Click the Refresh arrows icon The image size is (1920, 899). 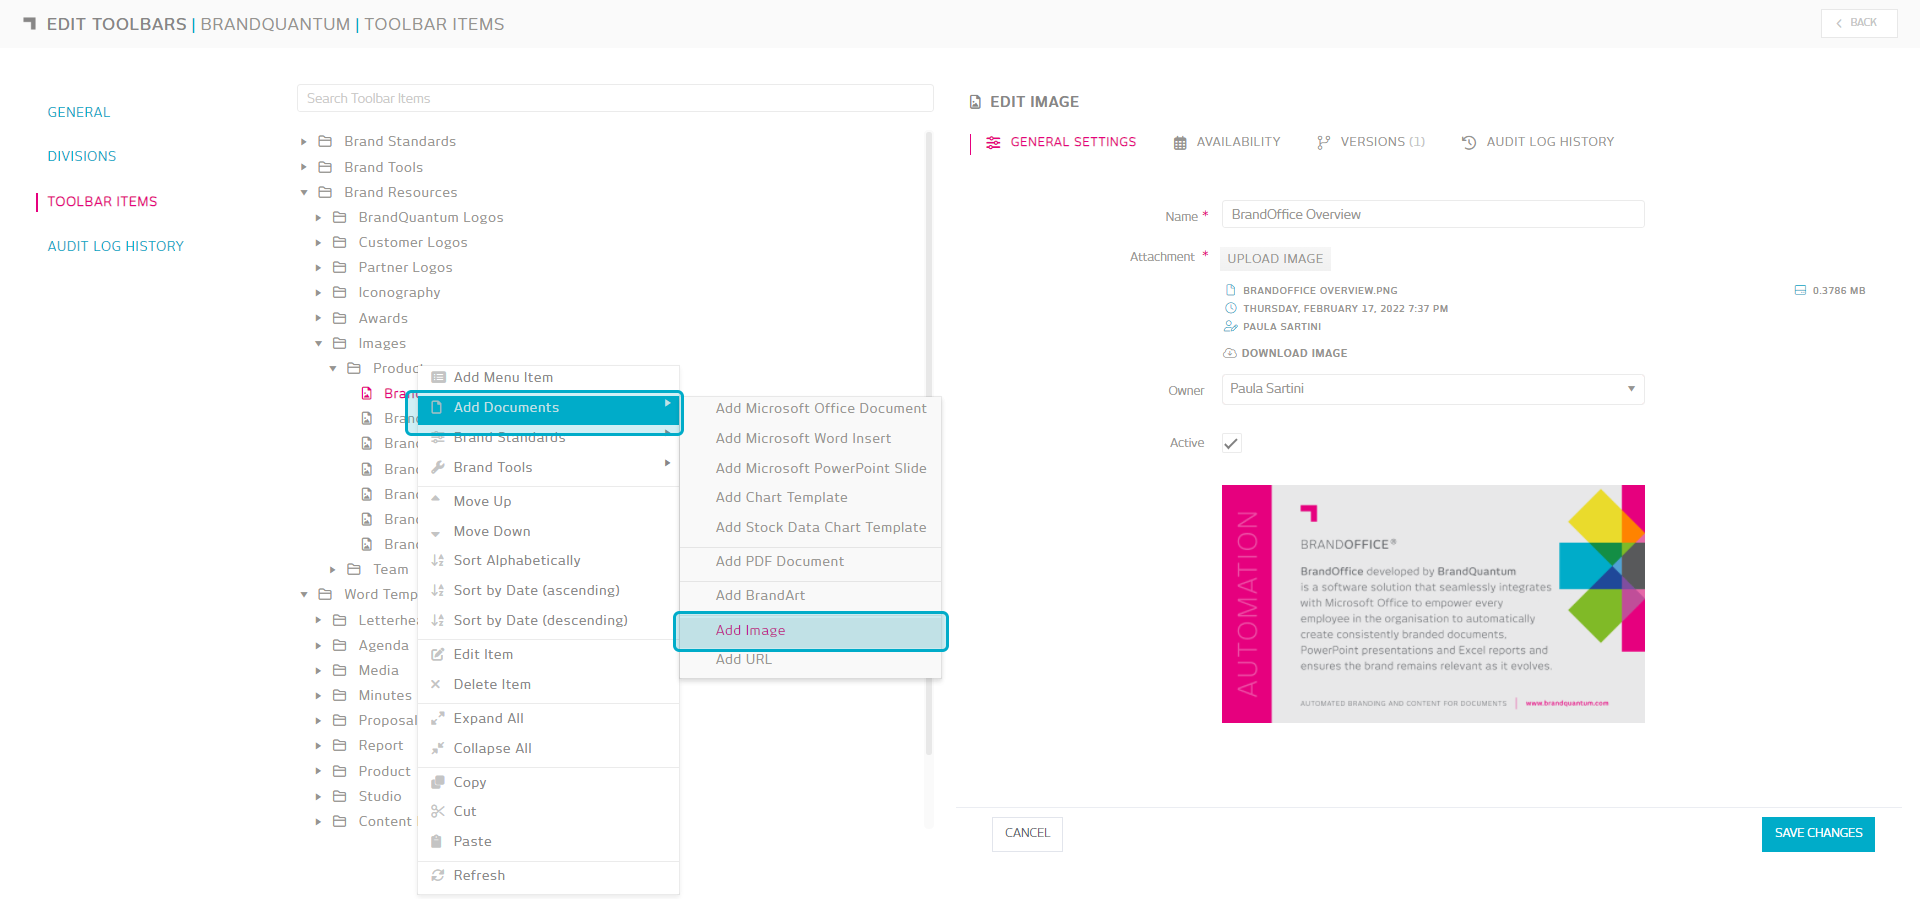coord(438,875)
